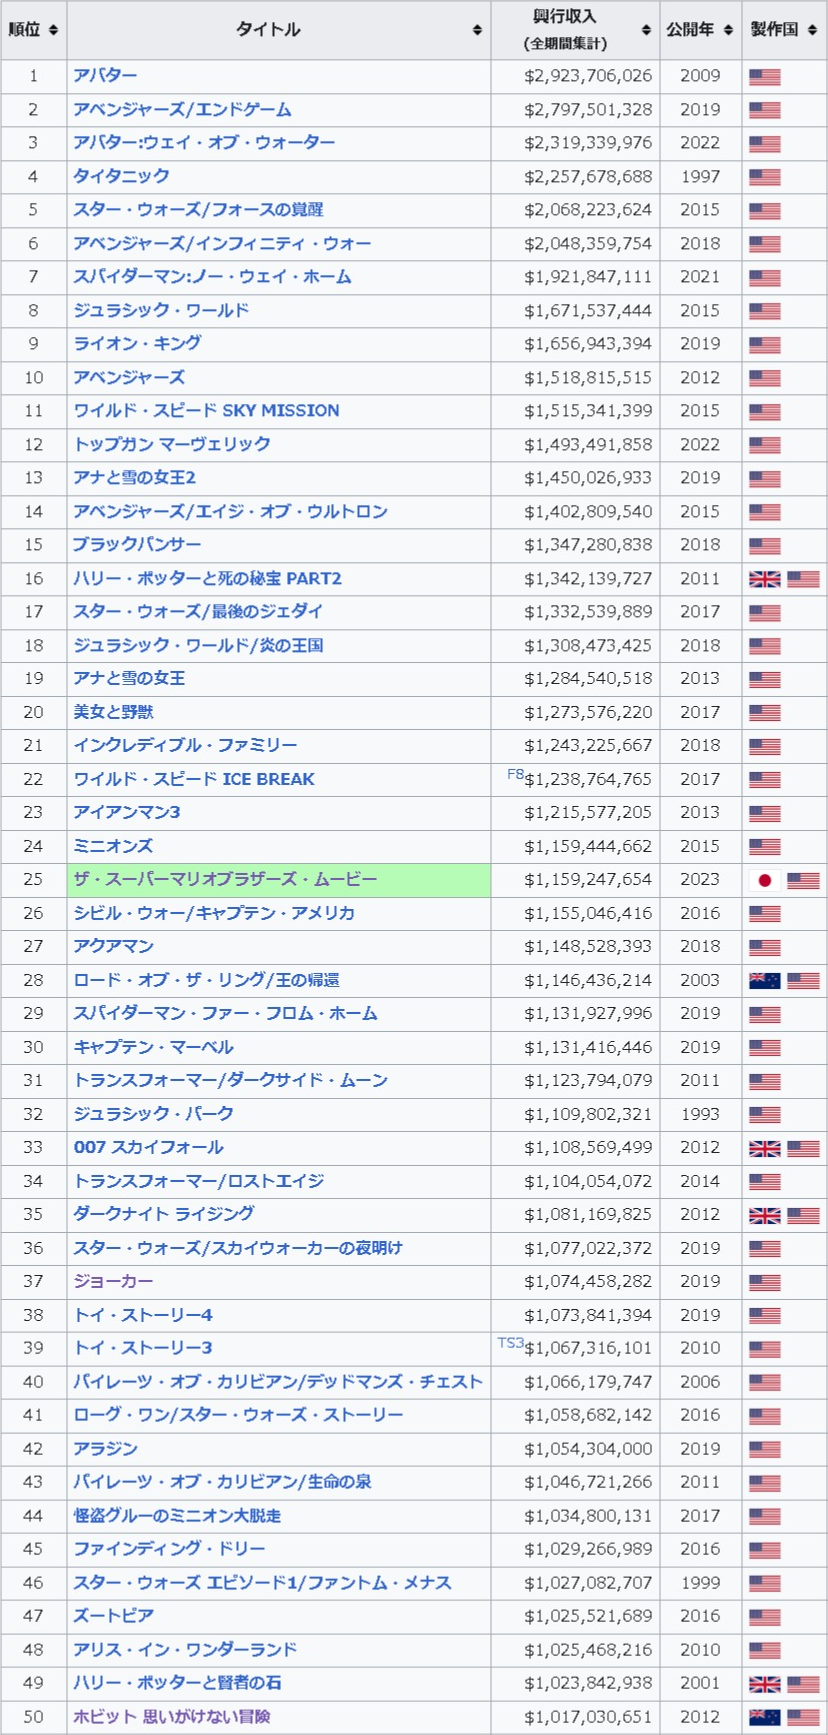Click New Zealand flag in ホビット 思いがけない冒険 row
This screenshot has width=828, height=1735.
tap(765, 1717)
